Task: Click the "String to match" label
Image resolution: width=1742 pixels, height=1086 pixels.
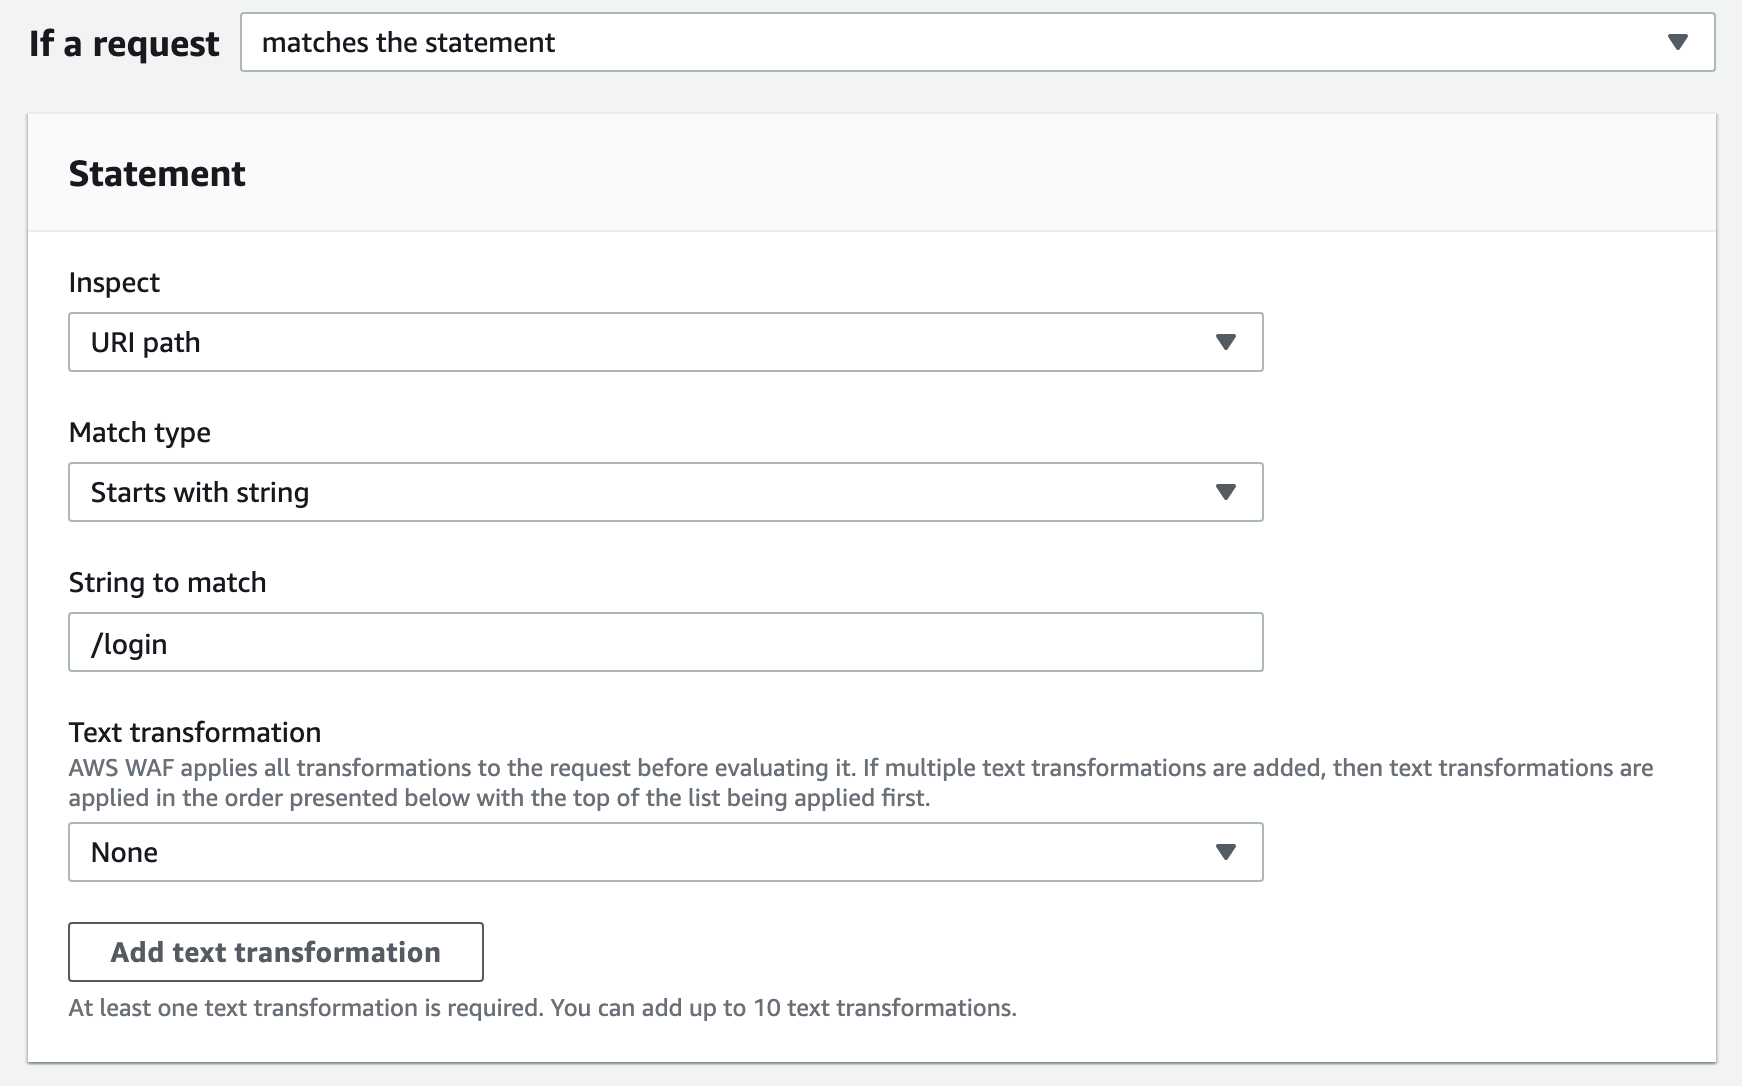Action: [167, 581]
